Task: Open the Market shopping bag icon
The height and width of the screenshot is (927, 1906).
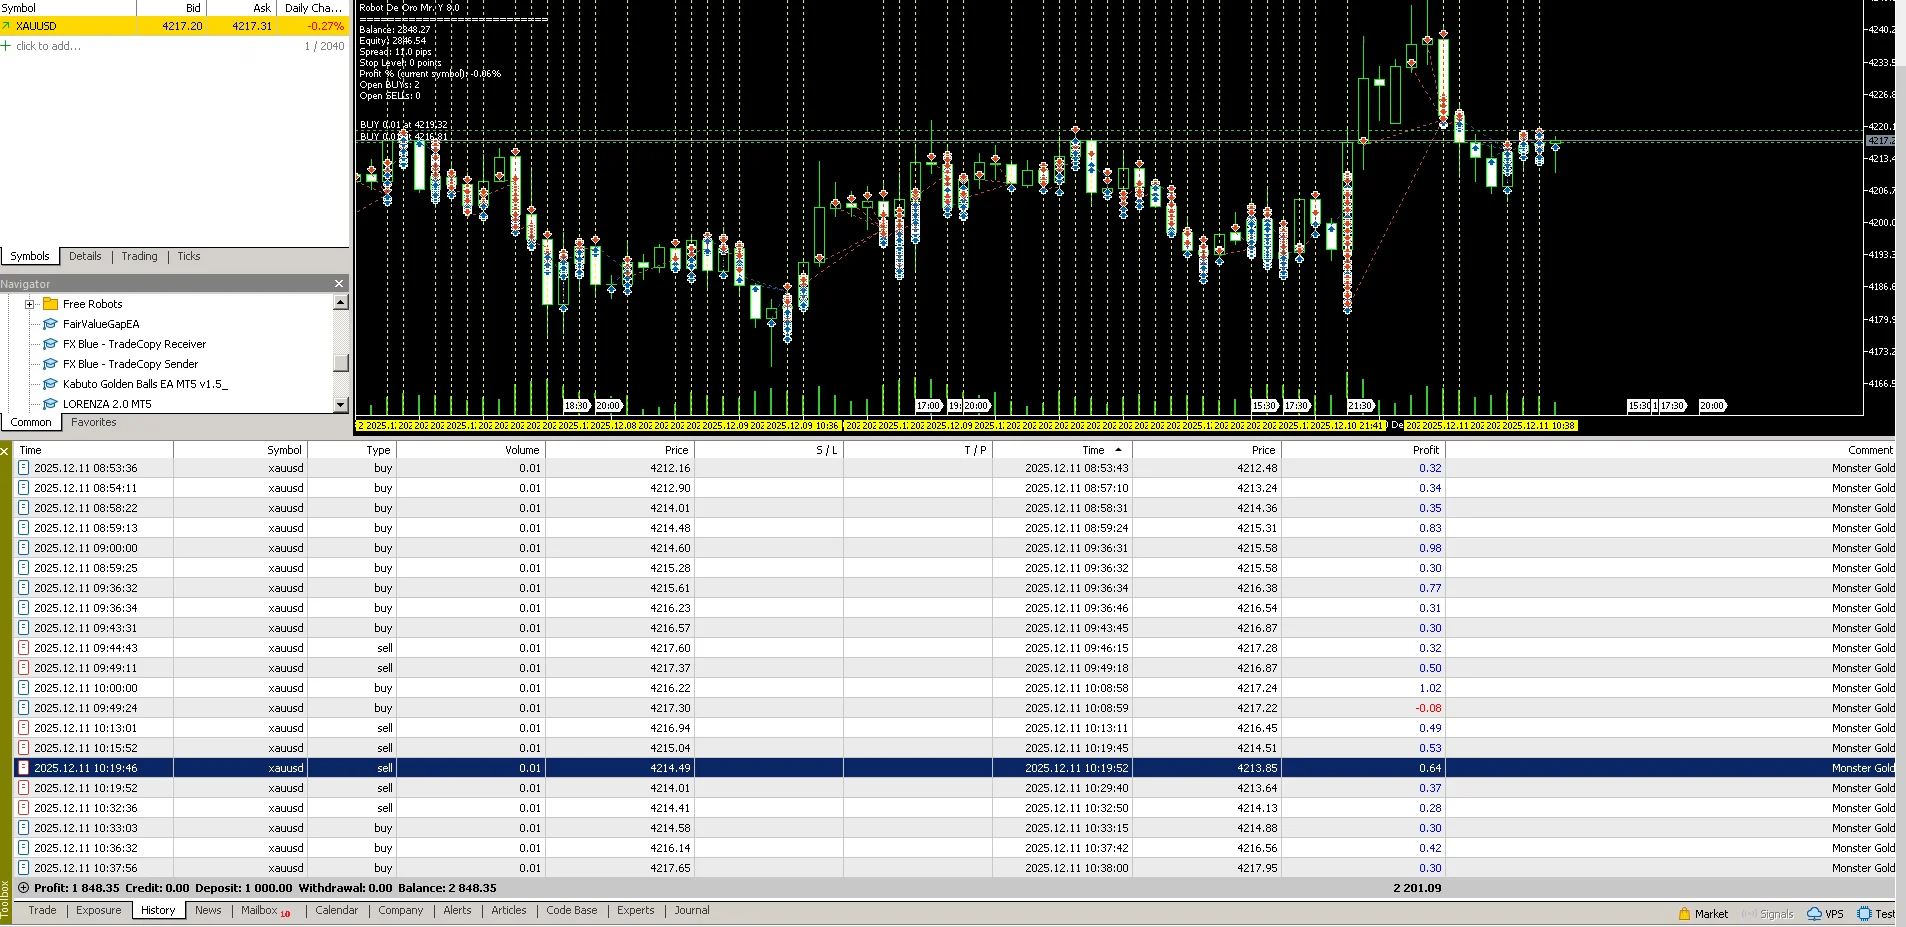Action: [1685, 914]
